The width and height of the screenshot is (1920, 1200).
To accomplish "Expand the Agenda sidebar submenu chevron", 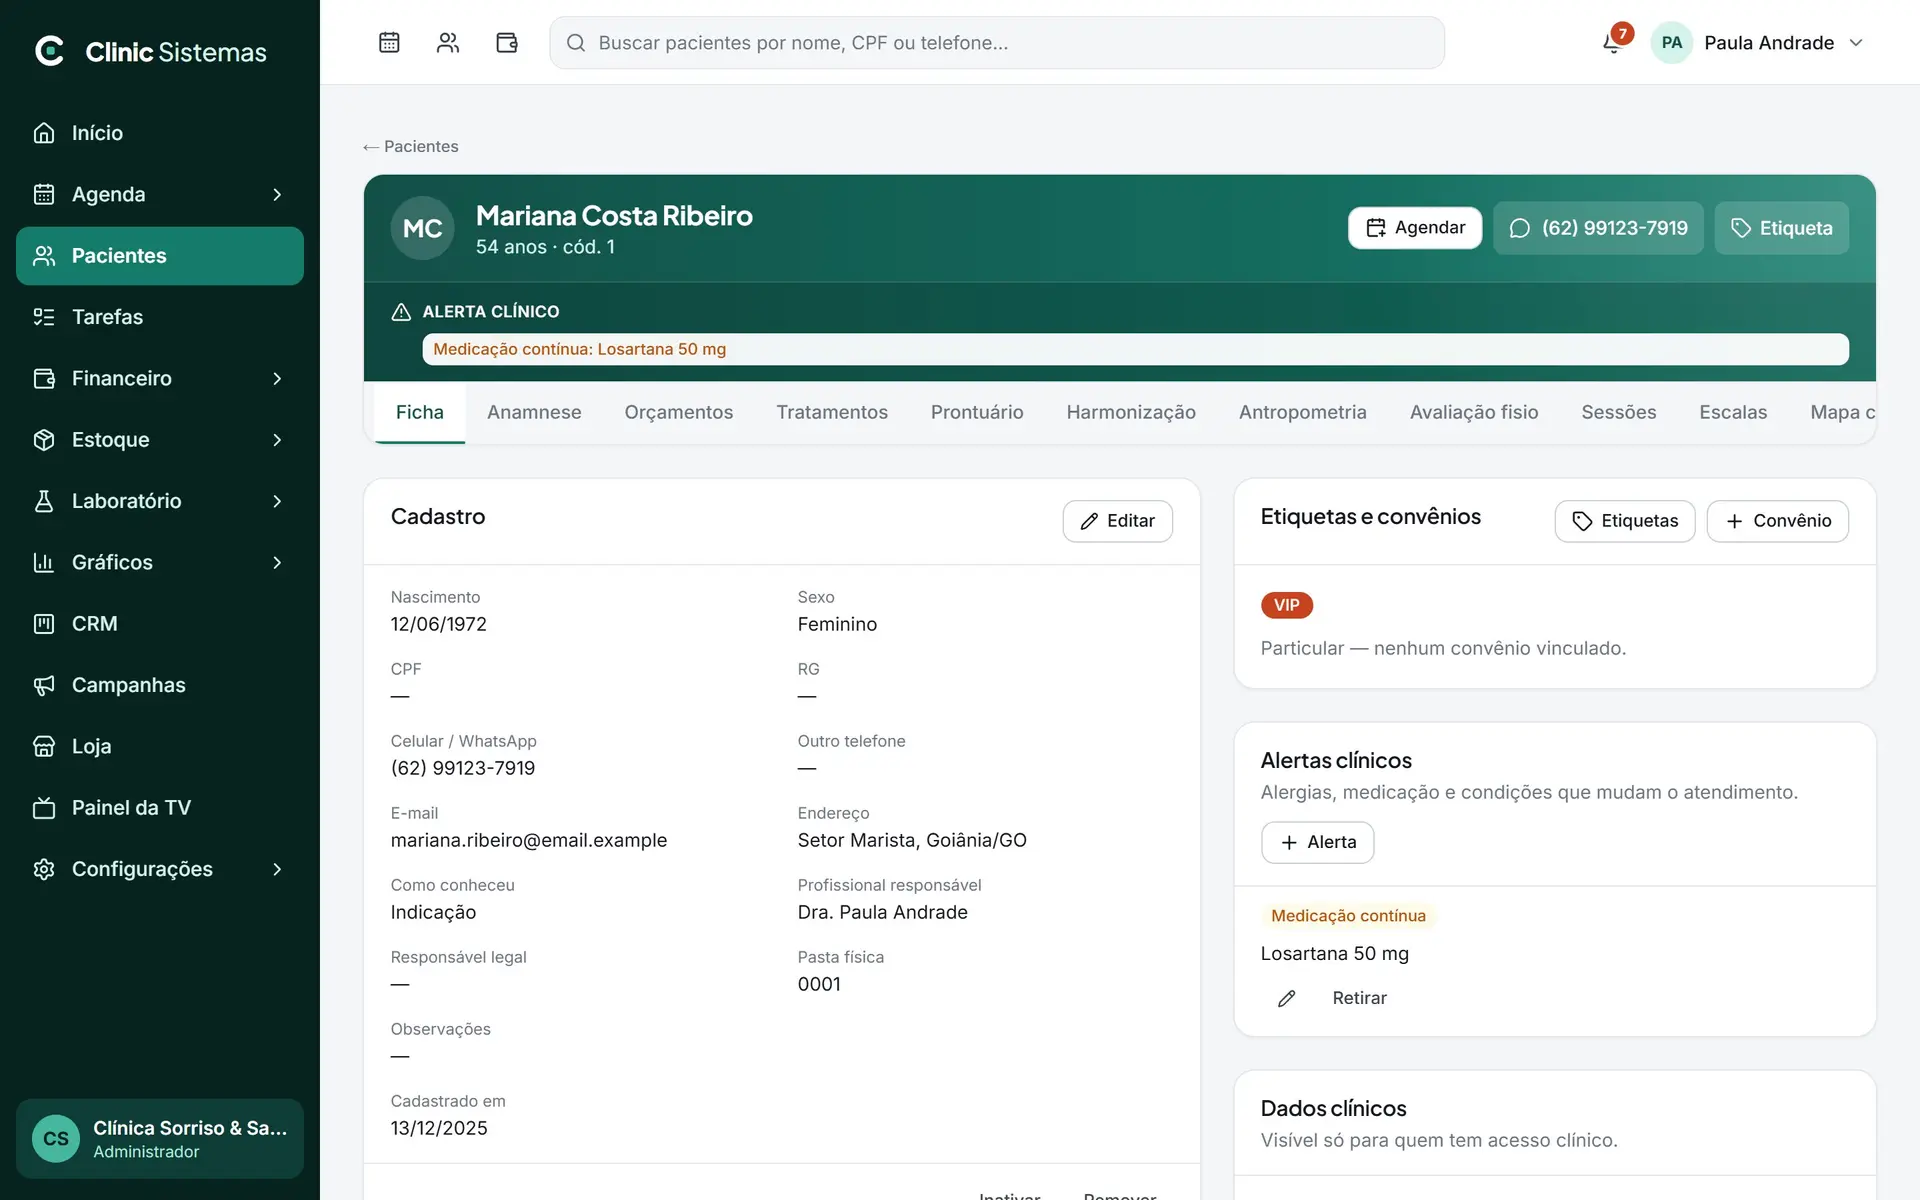I will [x=277, y=194].
